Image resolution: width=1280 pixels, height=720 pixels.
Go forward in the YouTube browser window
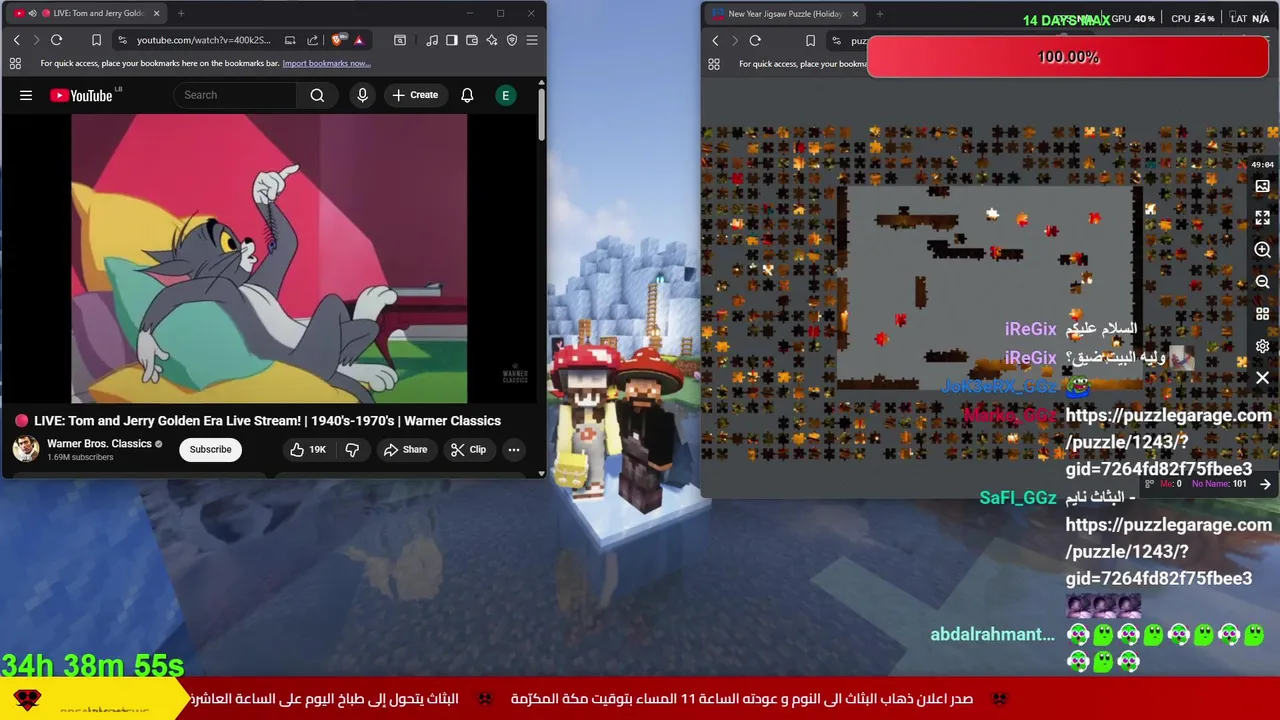[36, 40]
